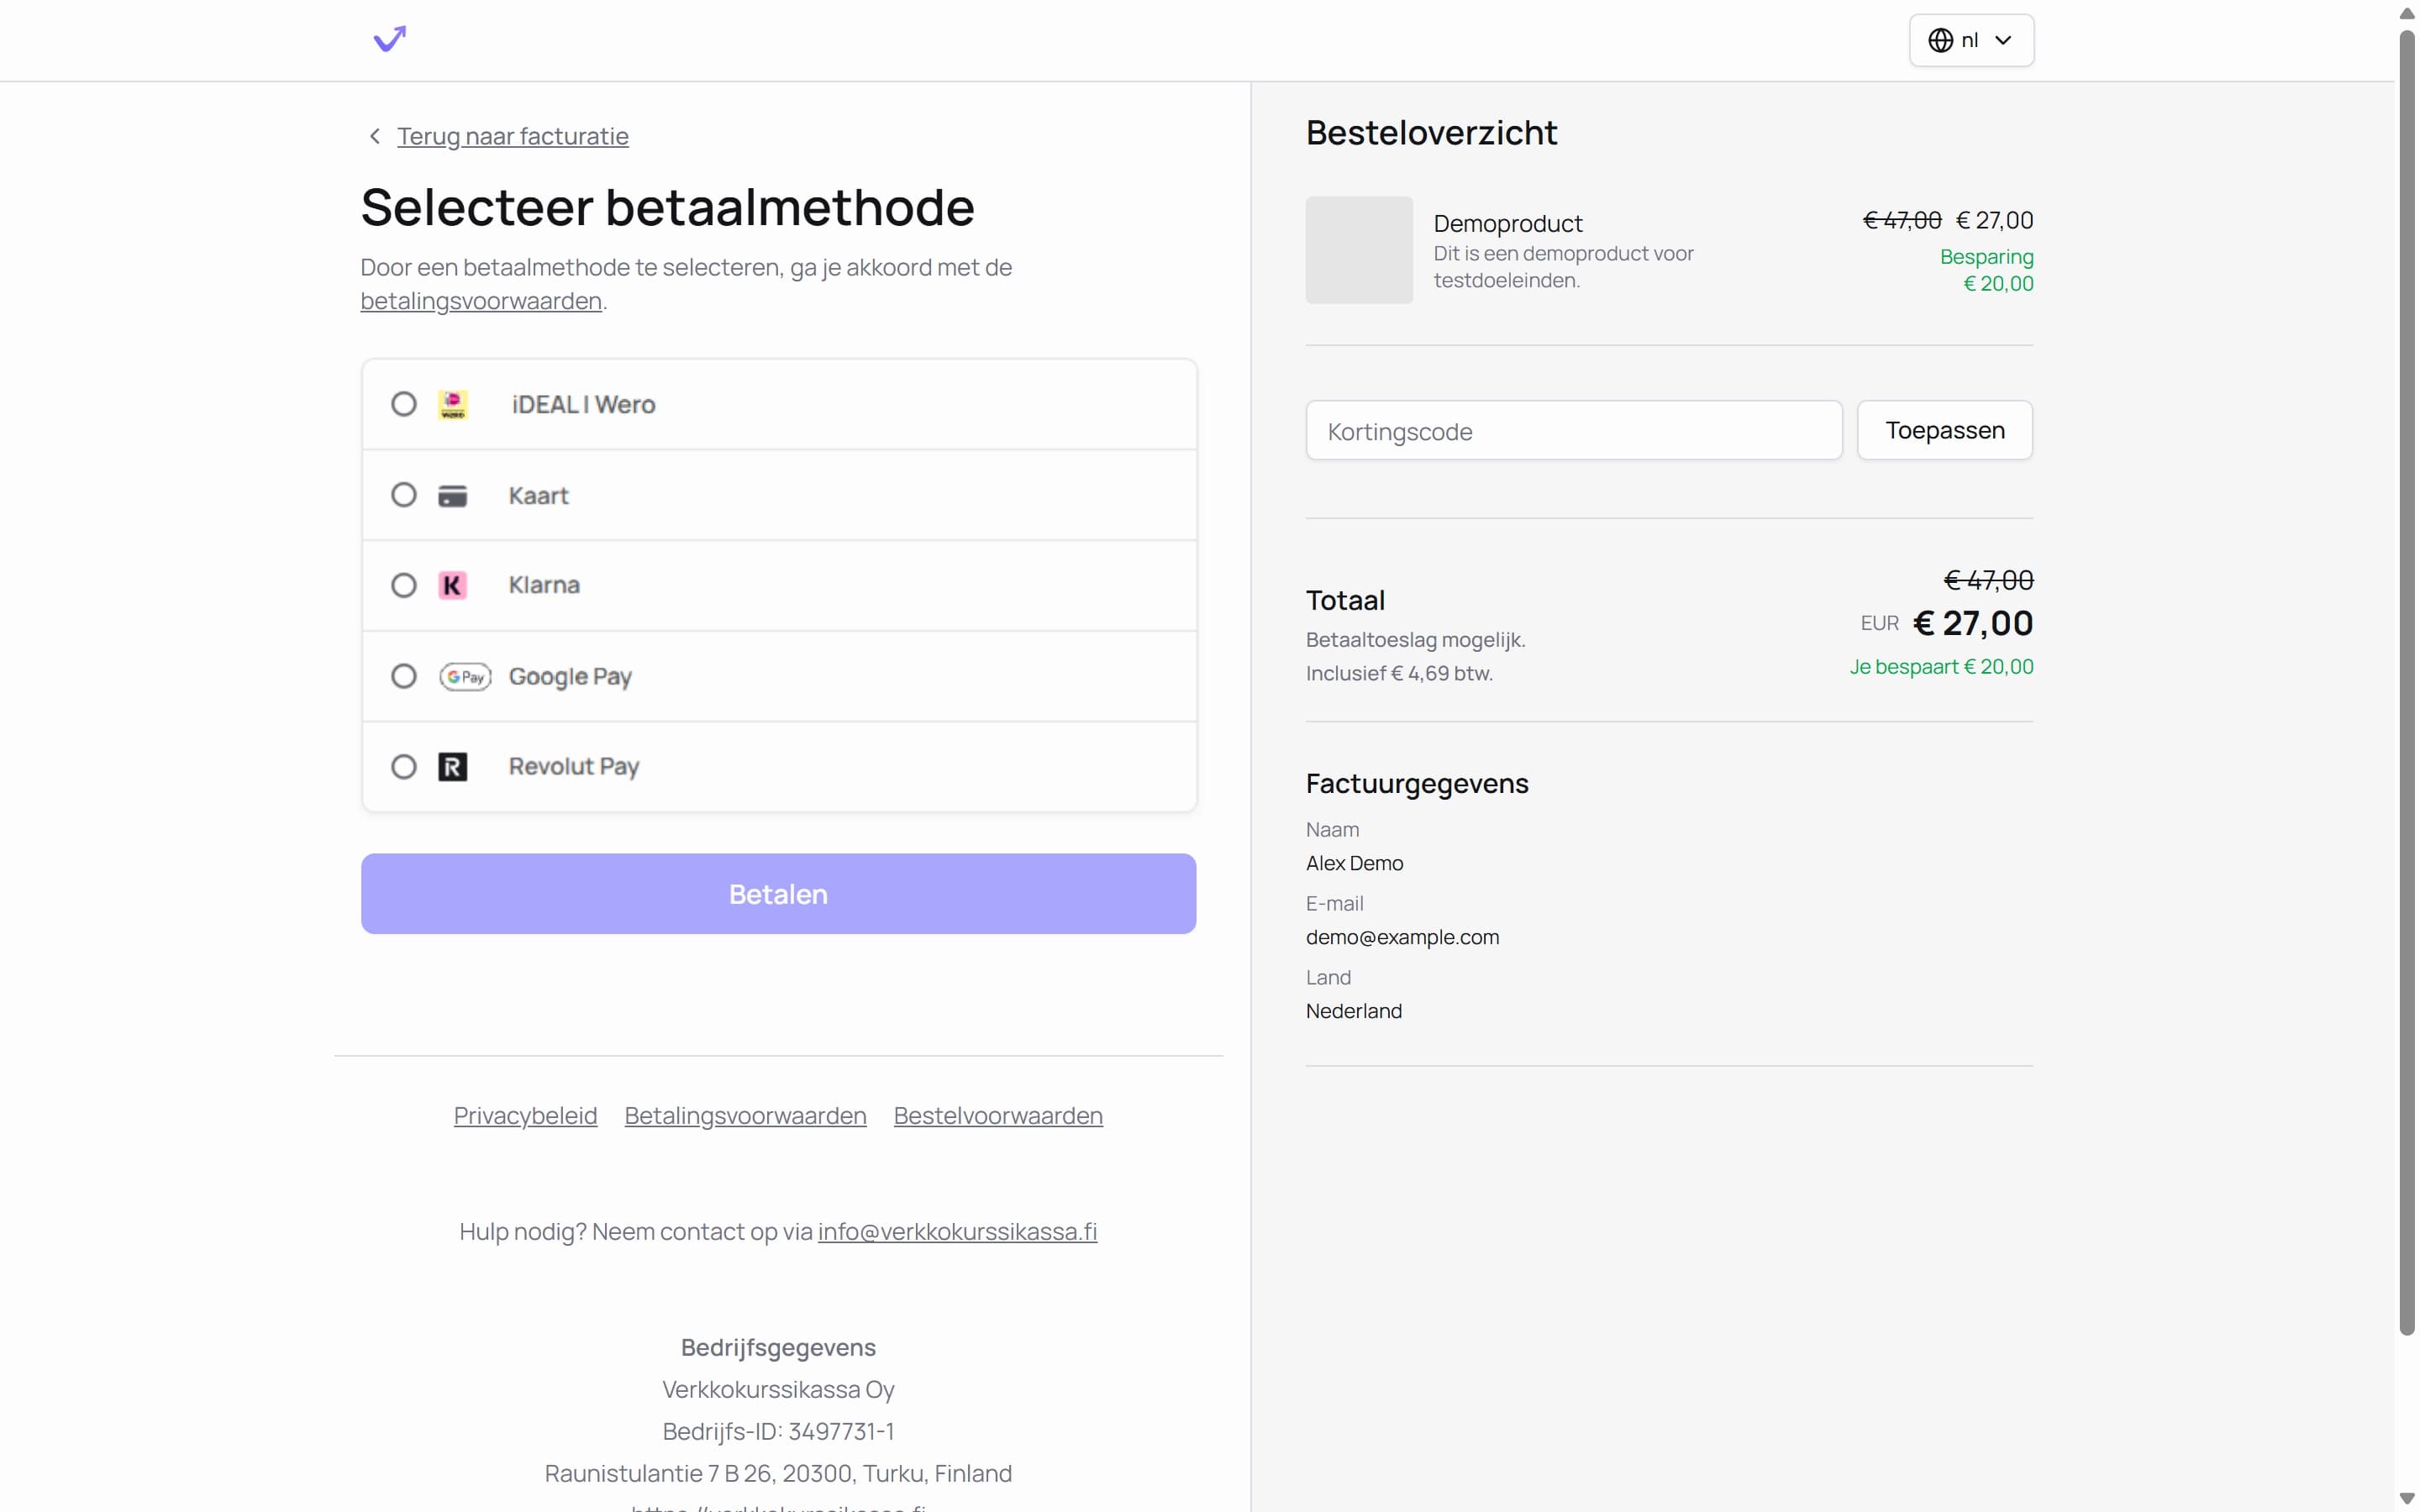Select the Kaart radio button

[x=404, y=495]
